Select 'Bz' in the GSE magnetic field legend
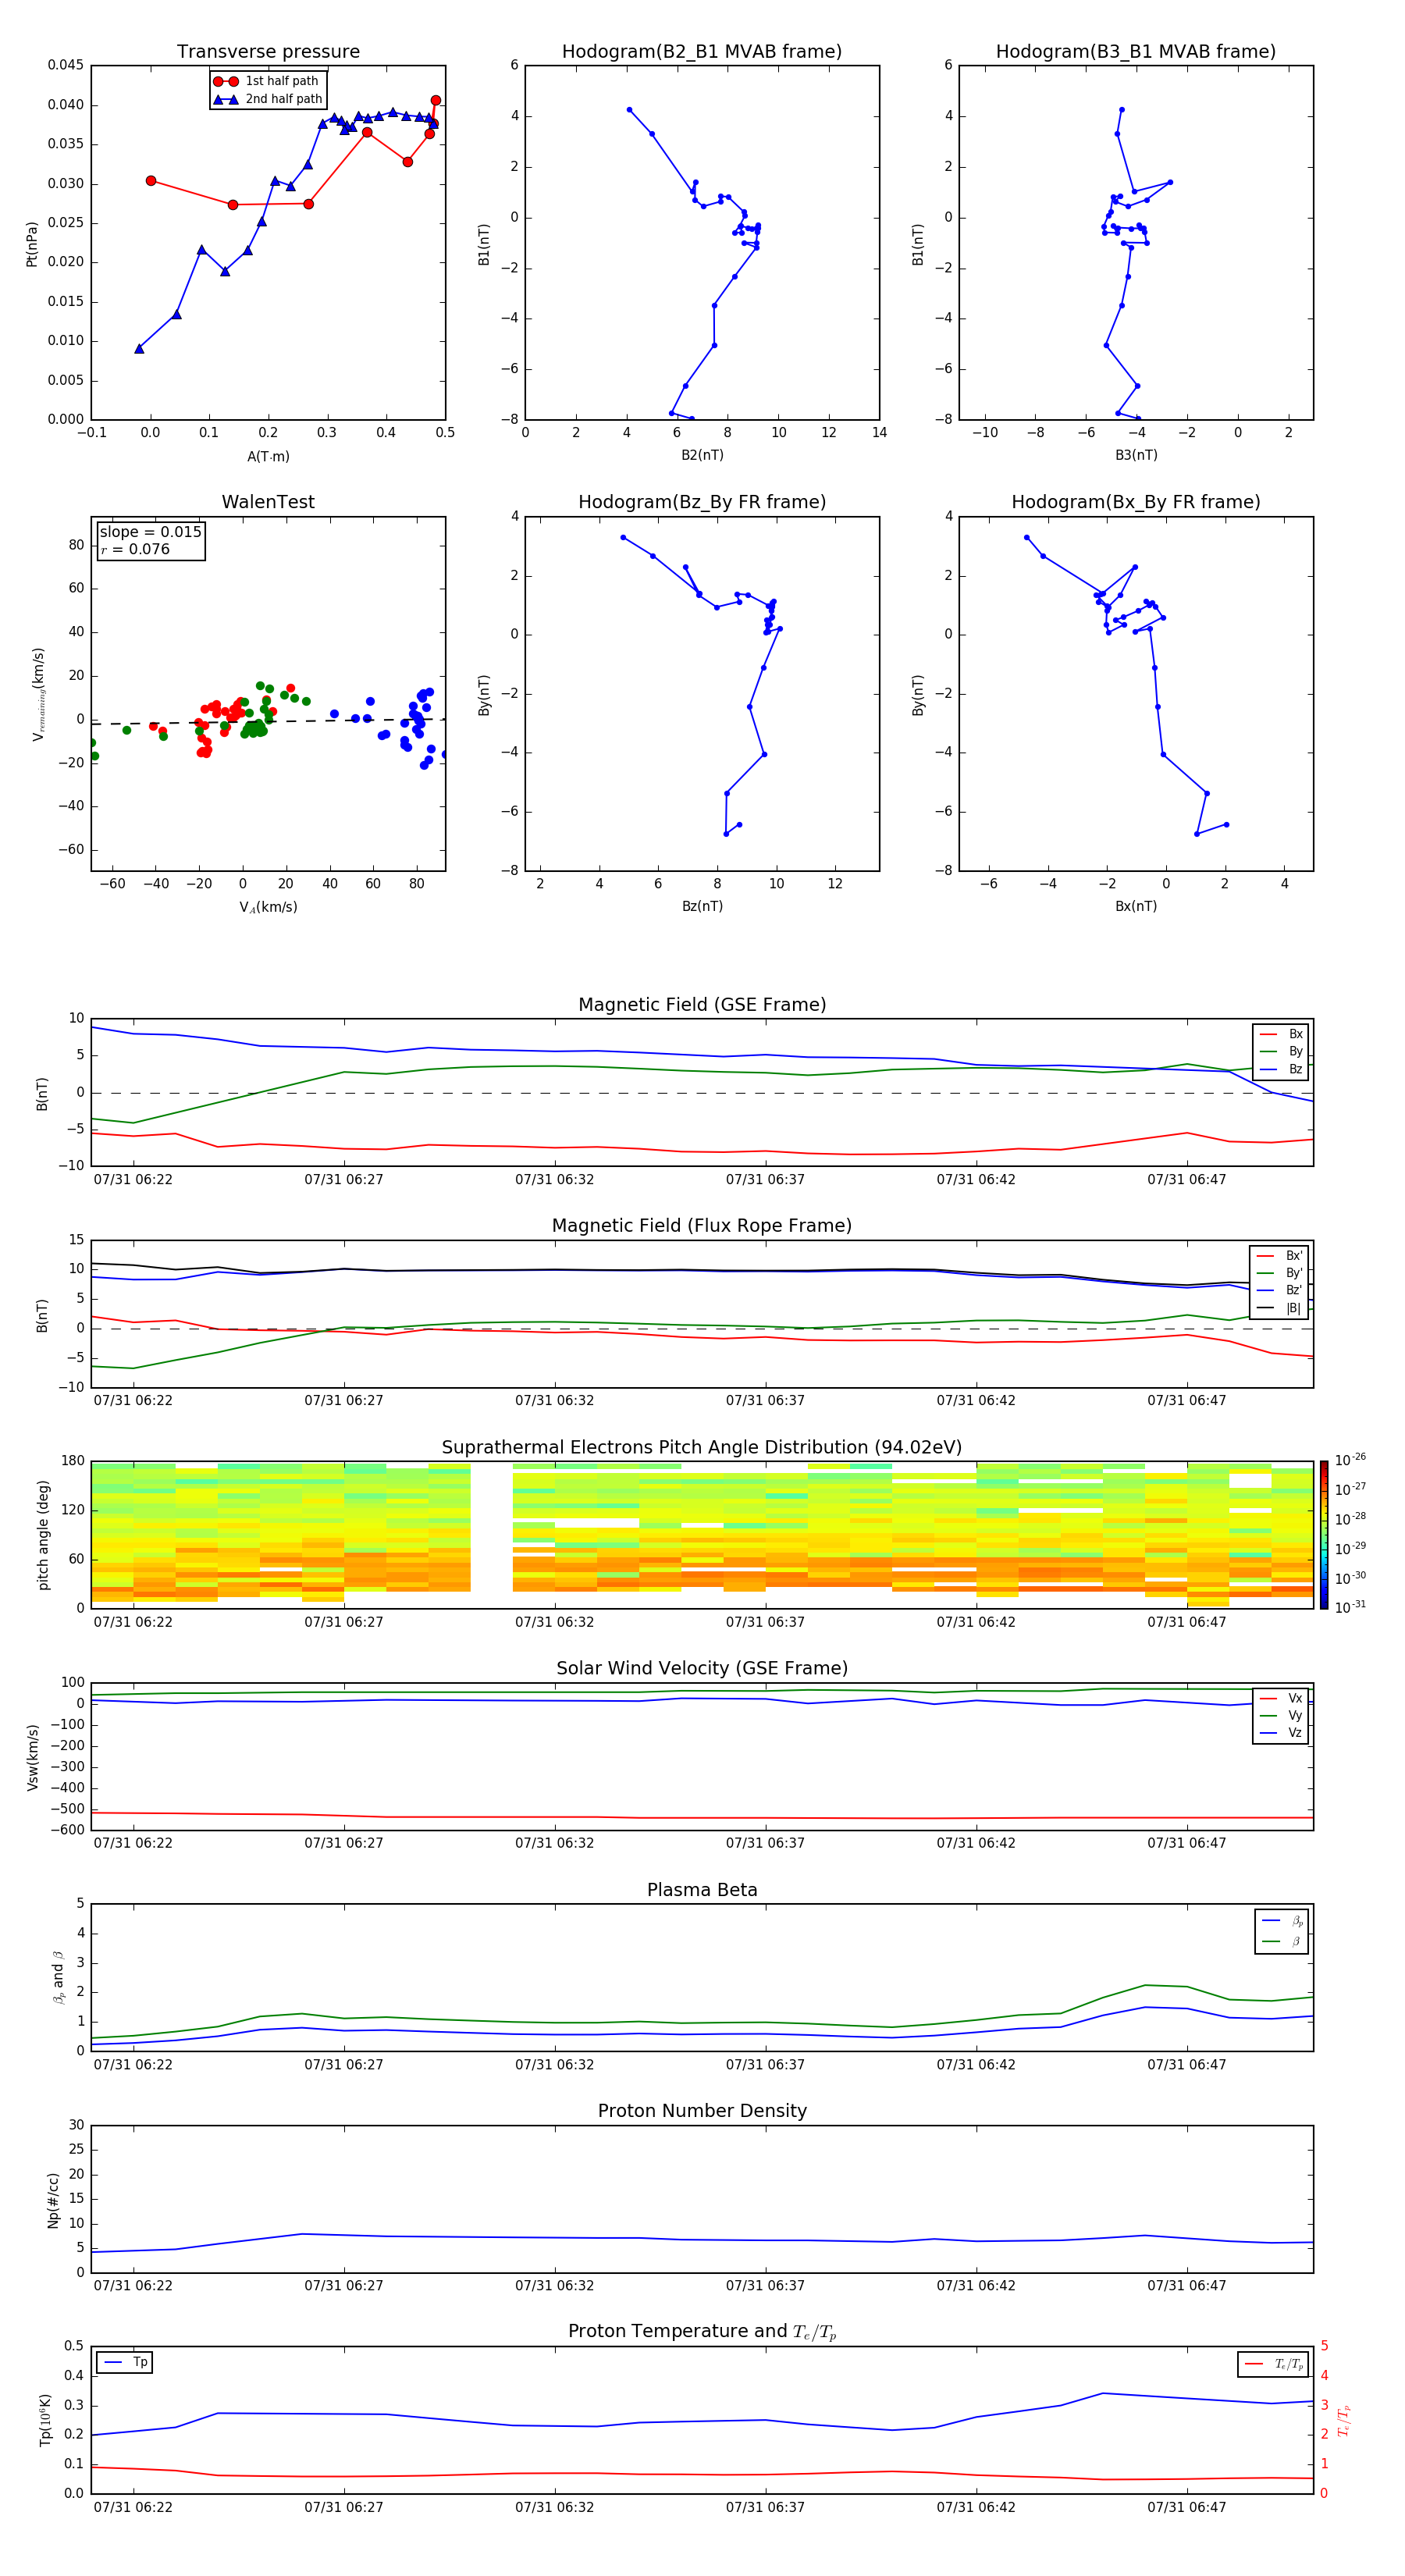The width and height of the screenshot is (1405, 2576). coord(1281,1069)
